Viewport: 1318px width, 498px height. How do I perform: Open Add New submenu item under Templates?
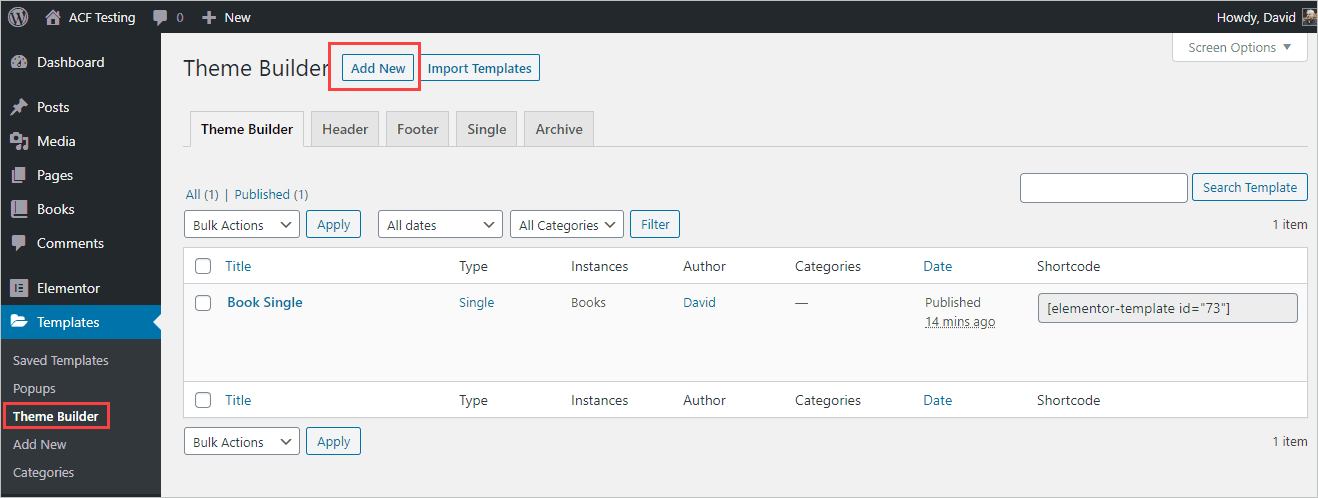click(x=40, y=444)
